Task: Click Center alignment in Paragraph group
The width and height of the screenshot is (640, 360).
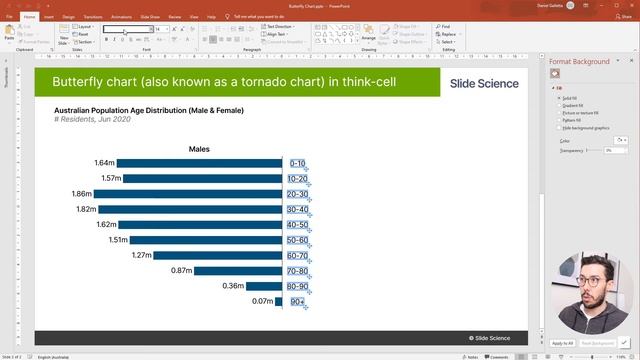Action: [213, 40]
